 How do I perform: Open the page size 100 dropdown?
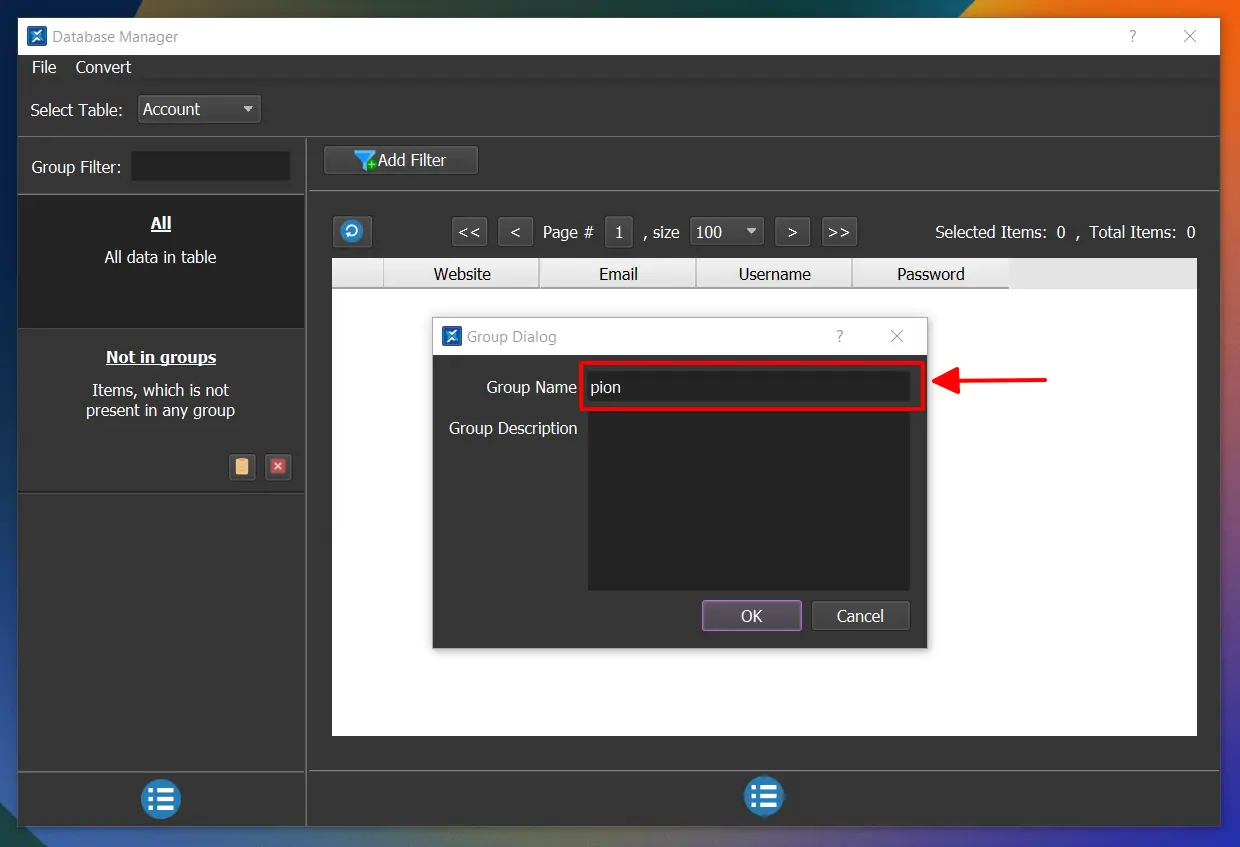click(727, 232)
